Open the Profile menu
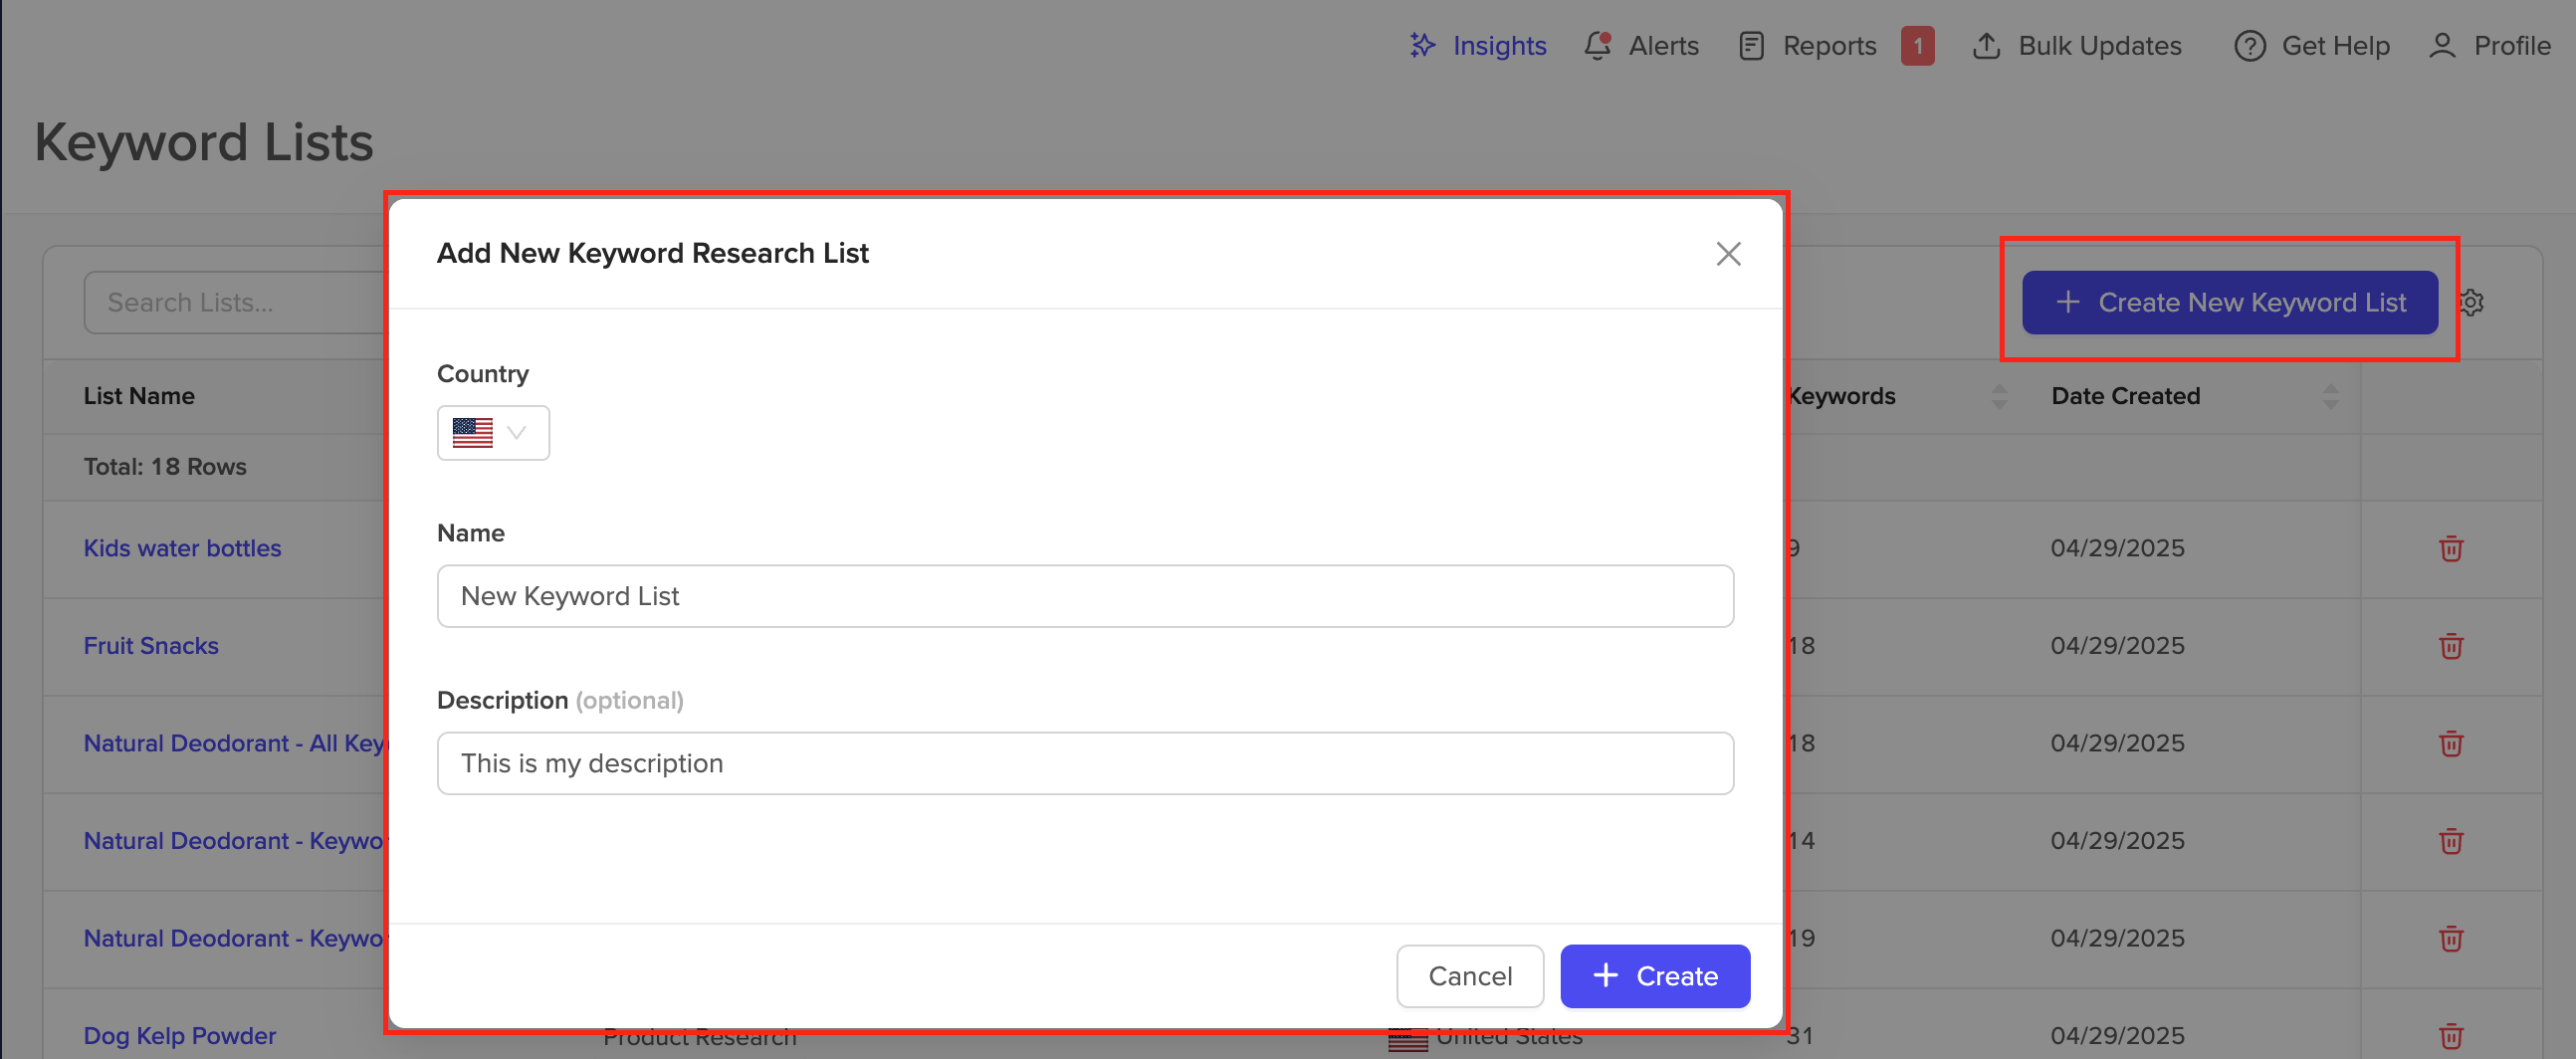 (2489, 46)
